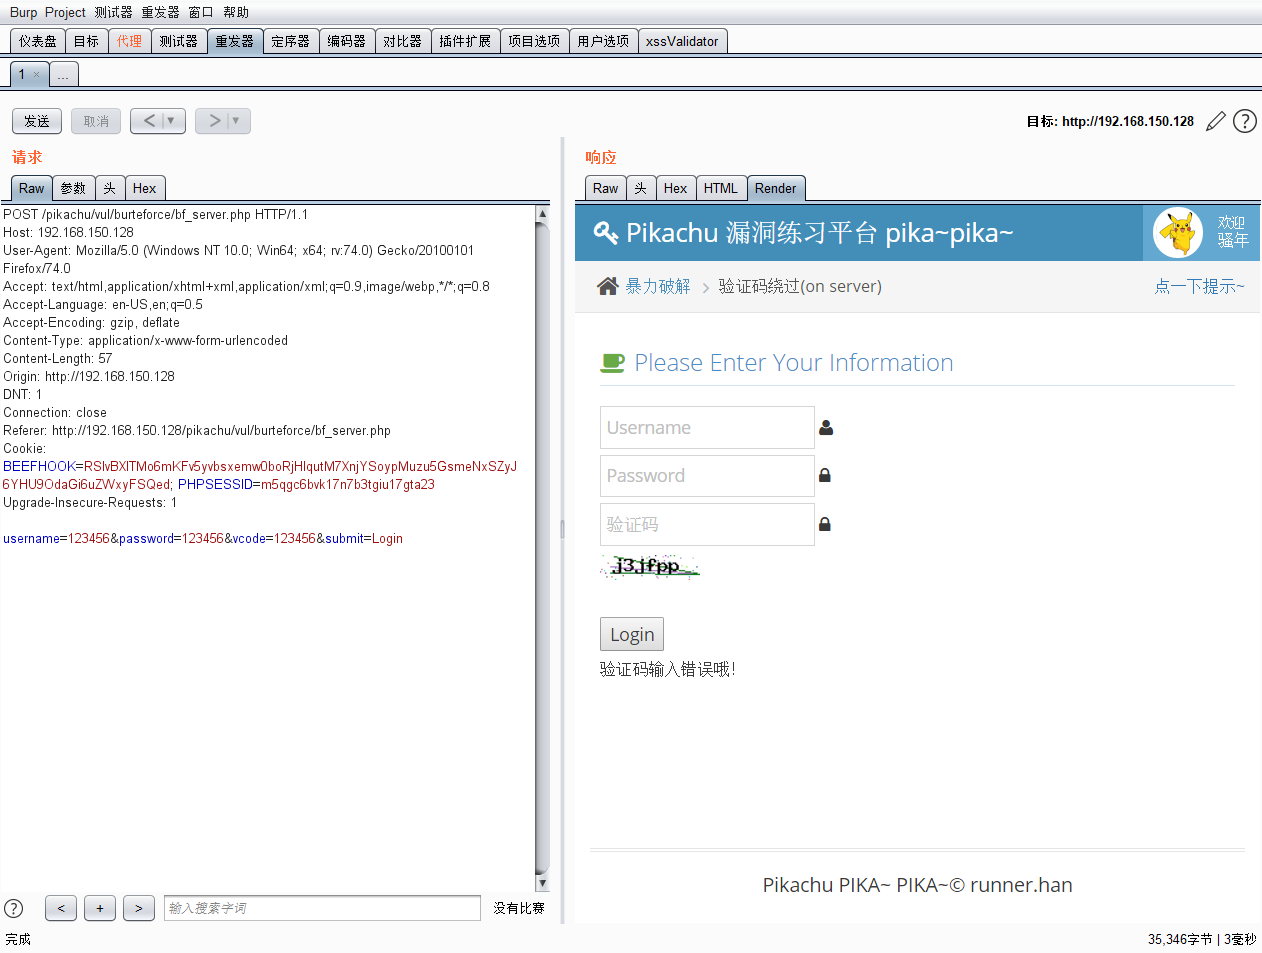Click the search previous match < button
The width and height of the screenshot is (1262, 953).
click(x=61, y=908)
